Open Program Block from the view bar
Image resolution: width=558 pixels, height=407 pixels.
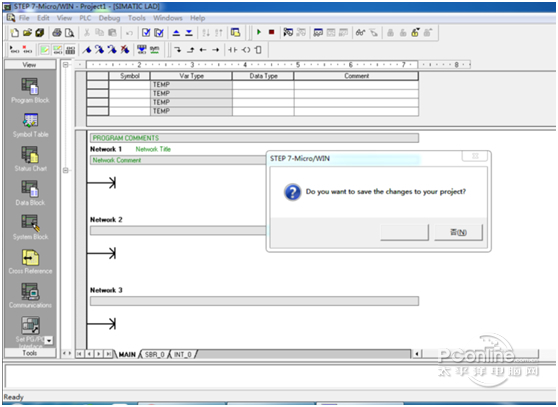point(30,91)
